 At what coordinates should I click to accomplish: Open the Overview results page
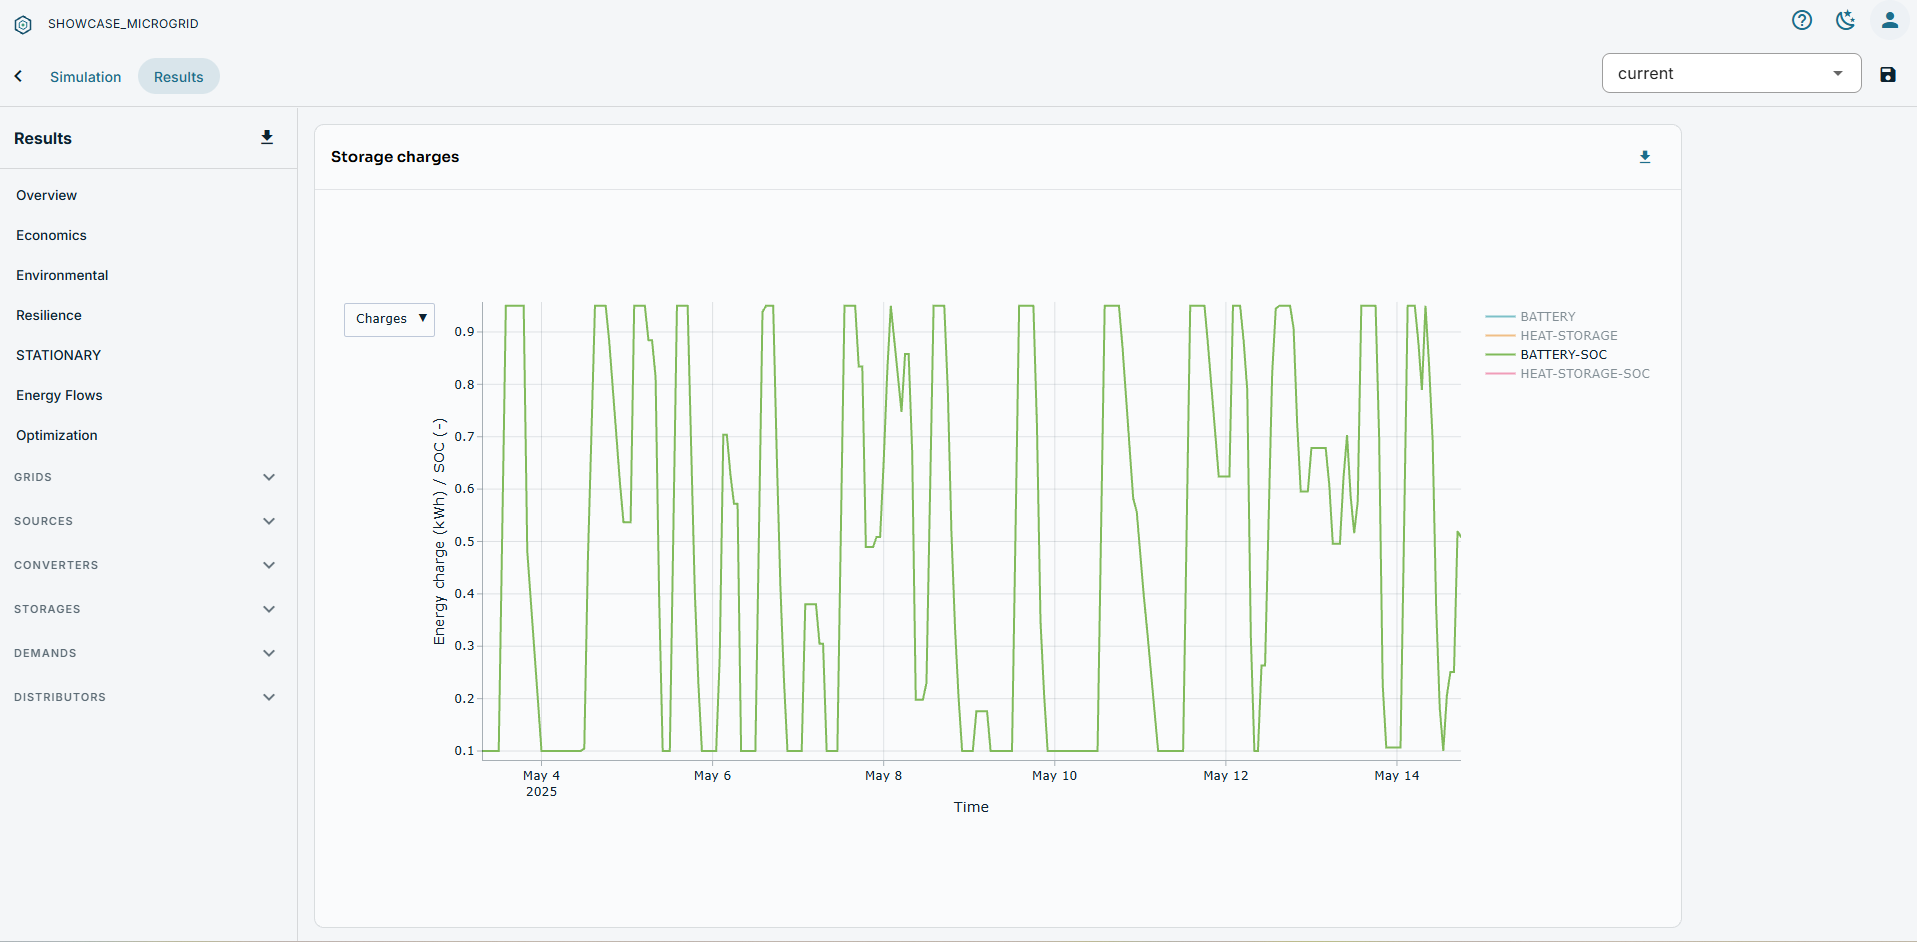(x=46, y=195)
